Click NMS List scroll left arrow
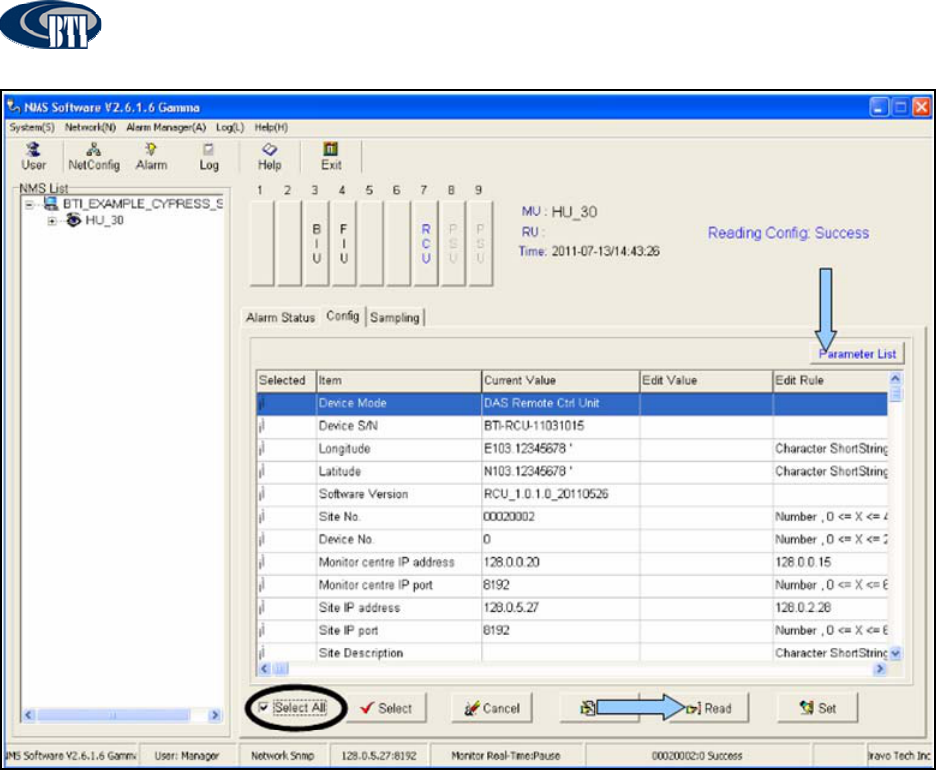This screenshot has width=936, height=770. pos(29,714)
